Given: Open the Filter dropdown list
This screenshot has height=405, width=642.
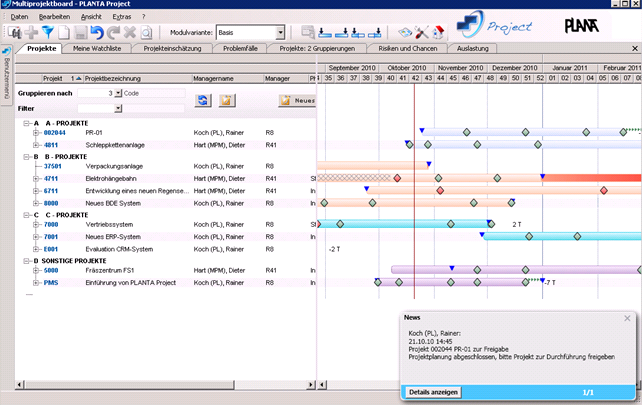Looking at the screenshot, I should pos(118,107).
